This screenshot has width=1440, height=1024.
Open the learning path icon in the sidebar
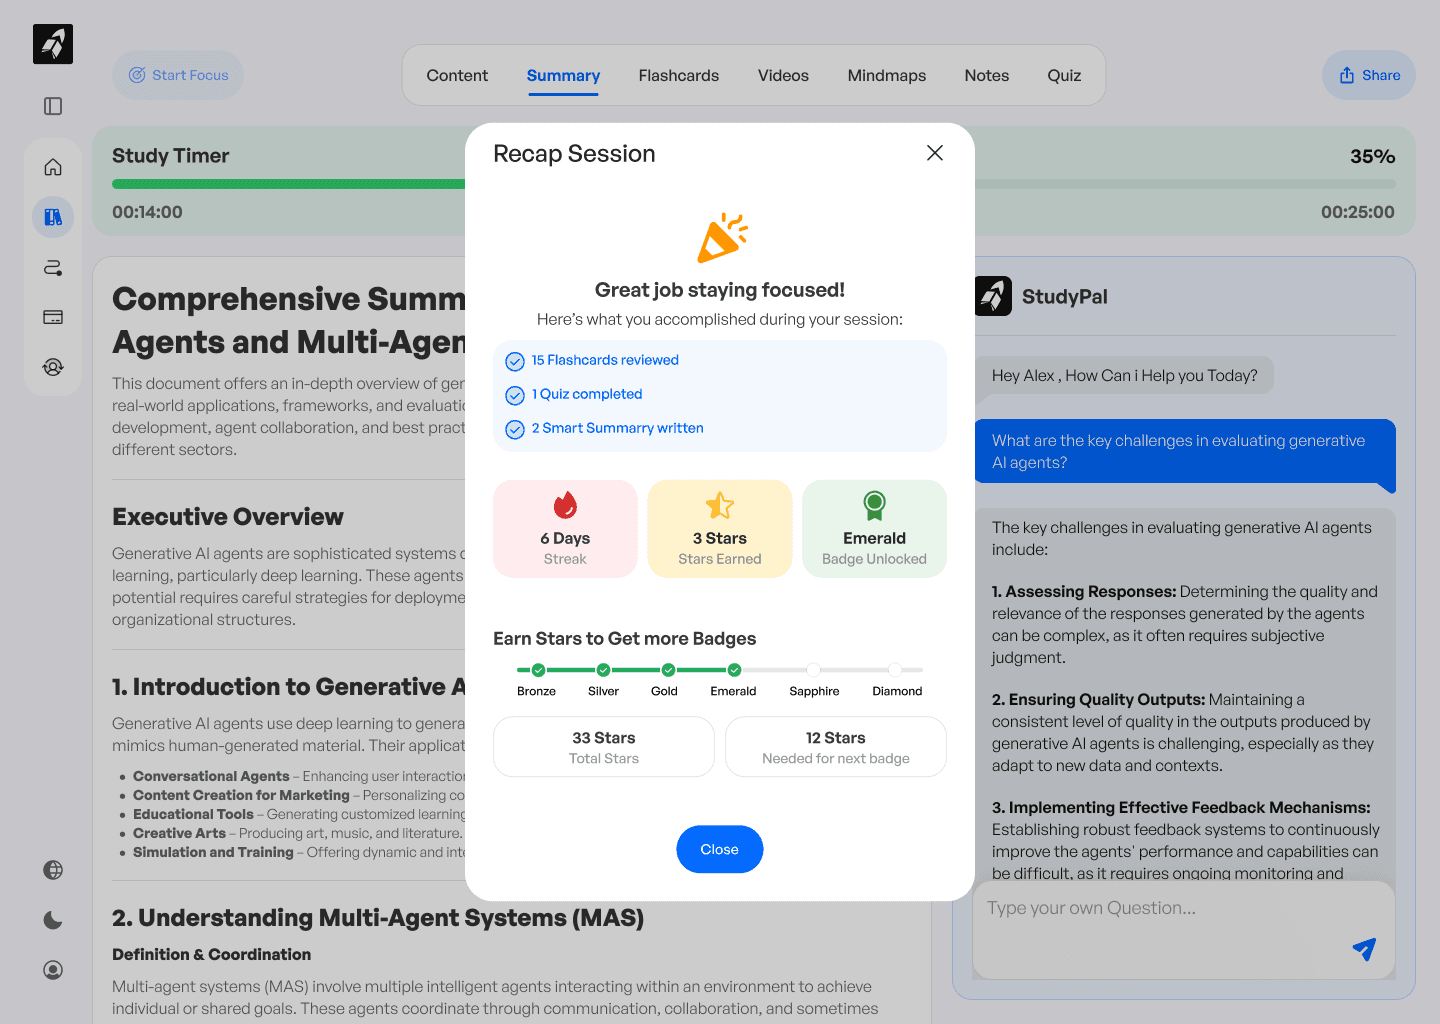click(x=52, y=267)
